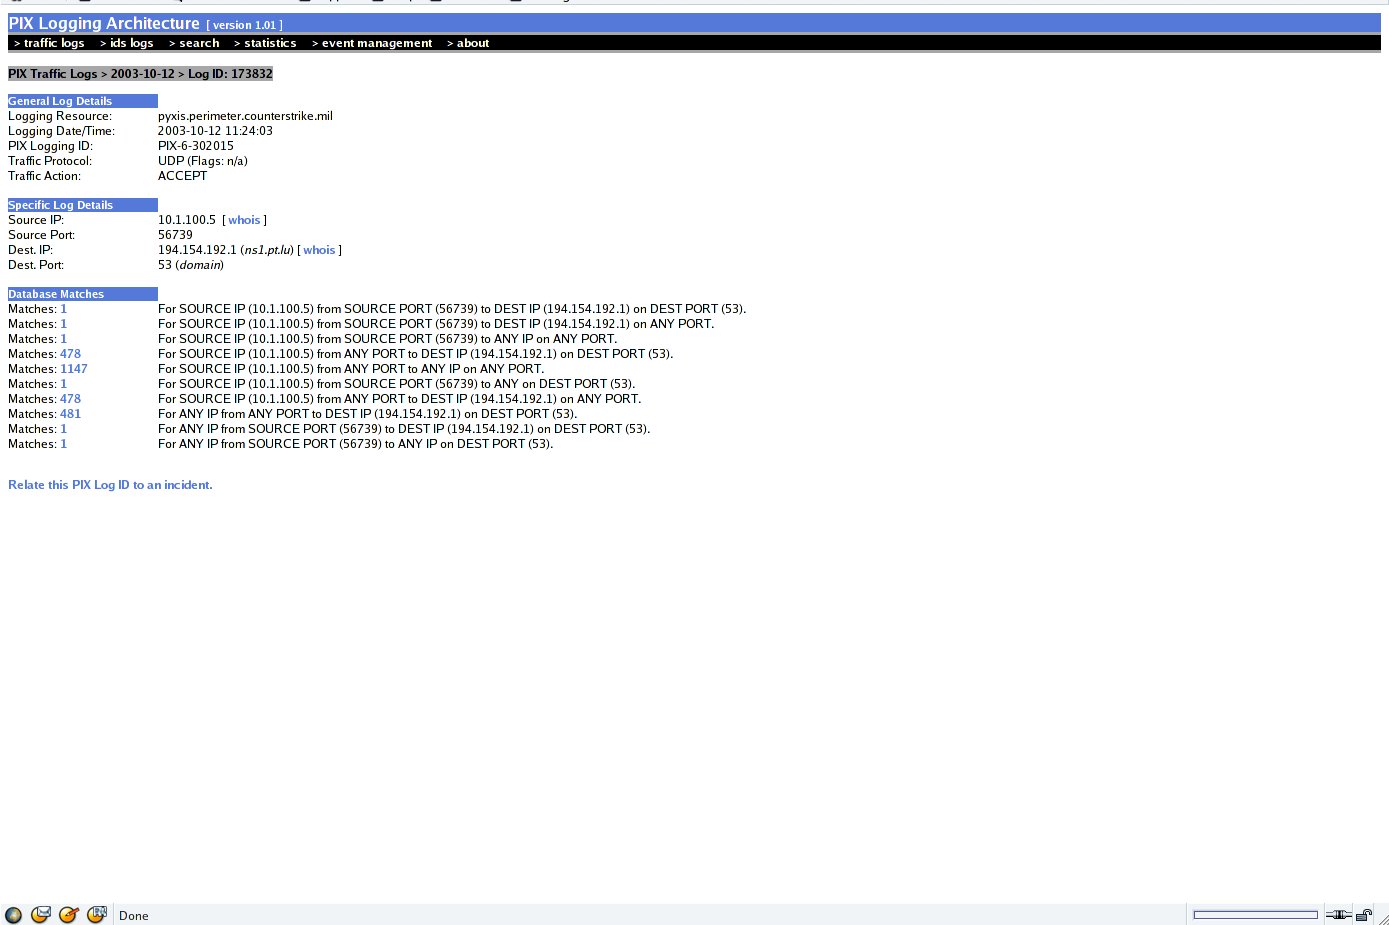Click the online/offline connection plug icon

[1338, 915]
